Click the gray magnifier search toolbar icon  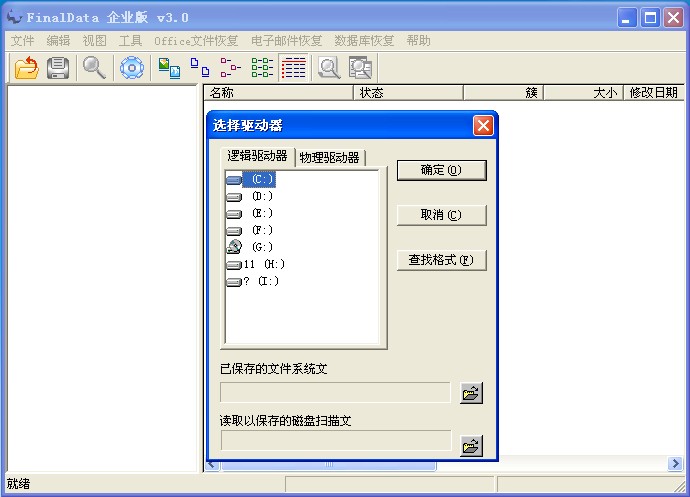click(x=329, y=68)
